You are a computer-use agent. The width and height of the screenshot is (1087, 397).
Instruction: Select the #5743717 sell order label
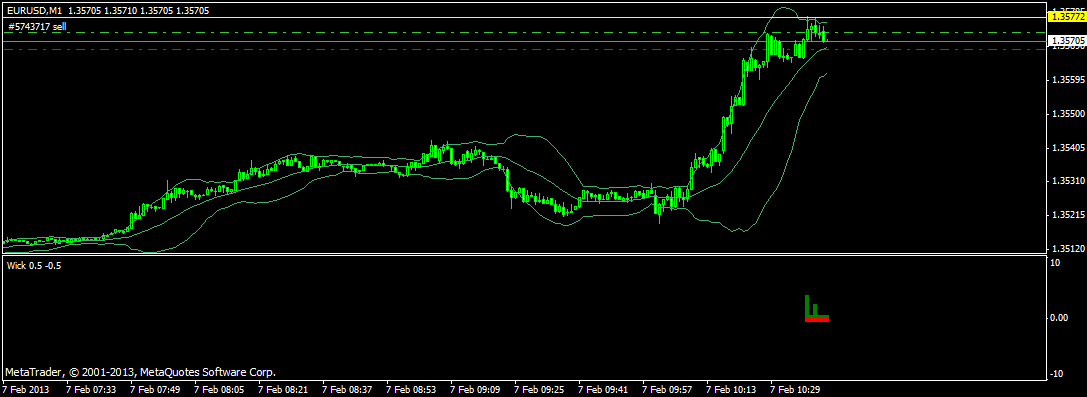point(37,26)
